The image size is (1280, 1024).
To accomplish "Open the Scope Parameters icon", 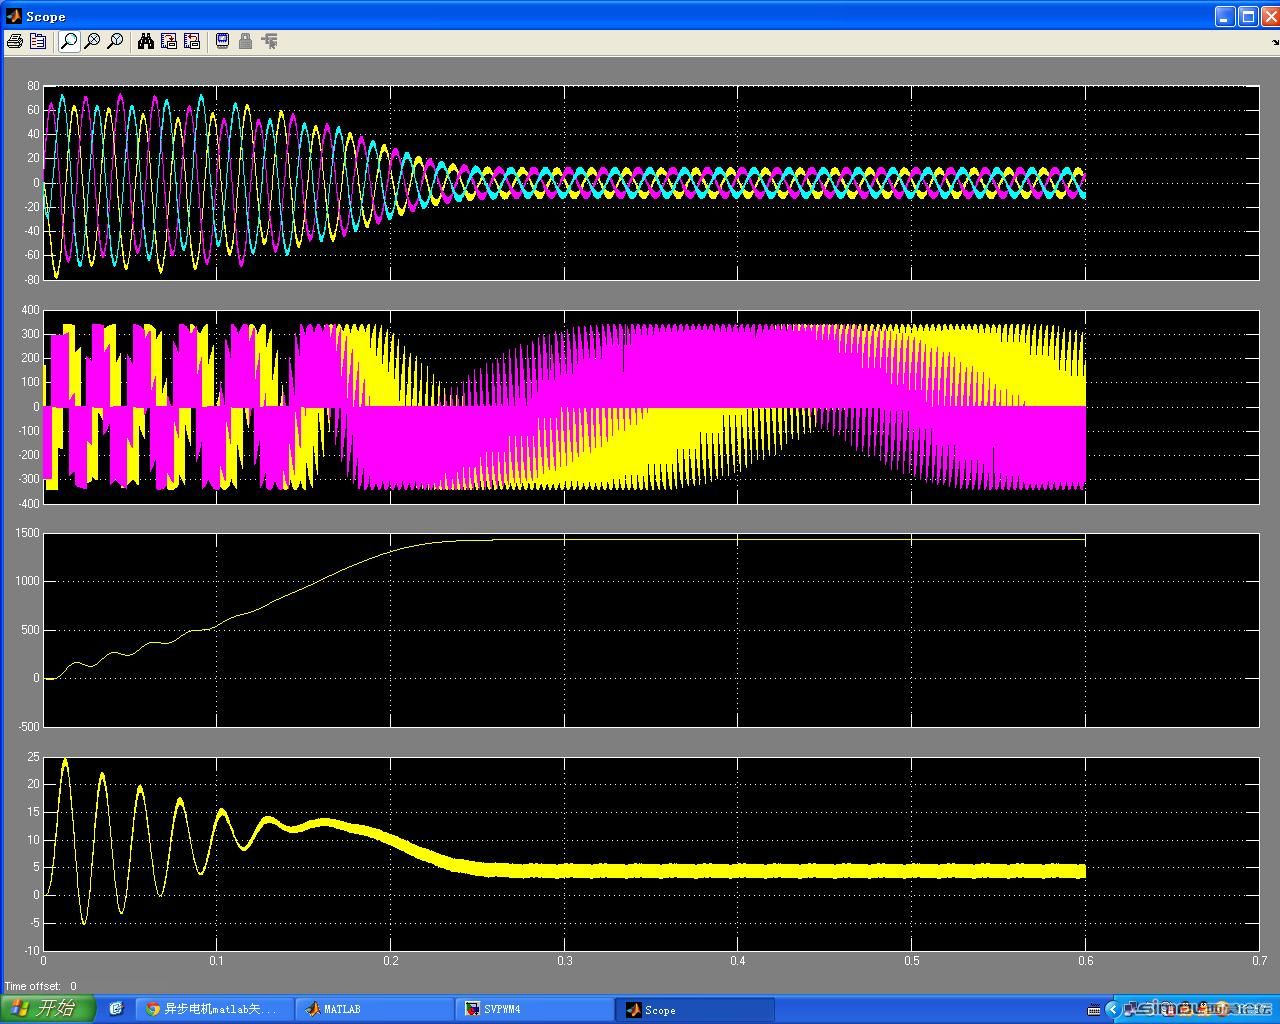I will coord(38,41).
